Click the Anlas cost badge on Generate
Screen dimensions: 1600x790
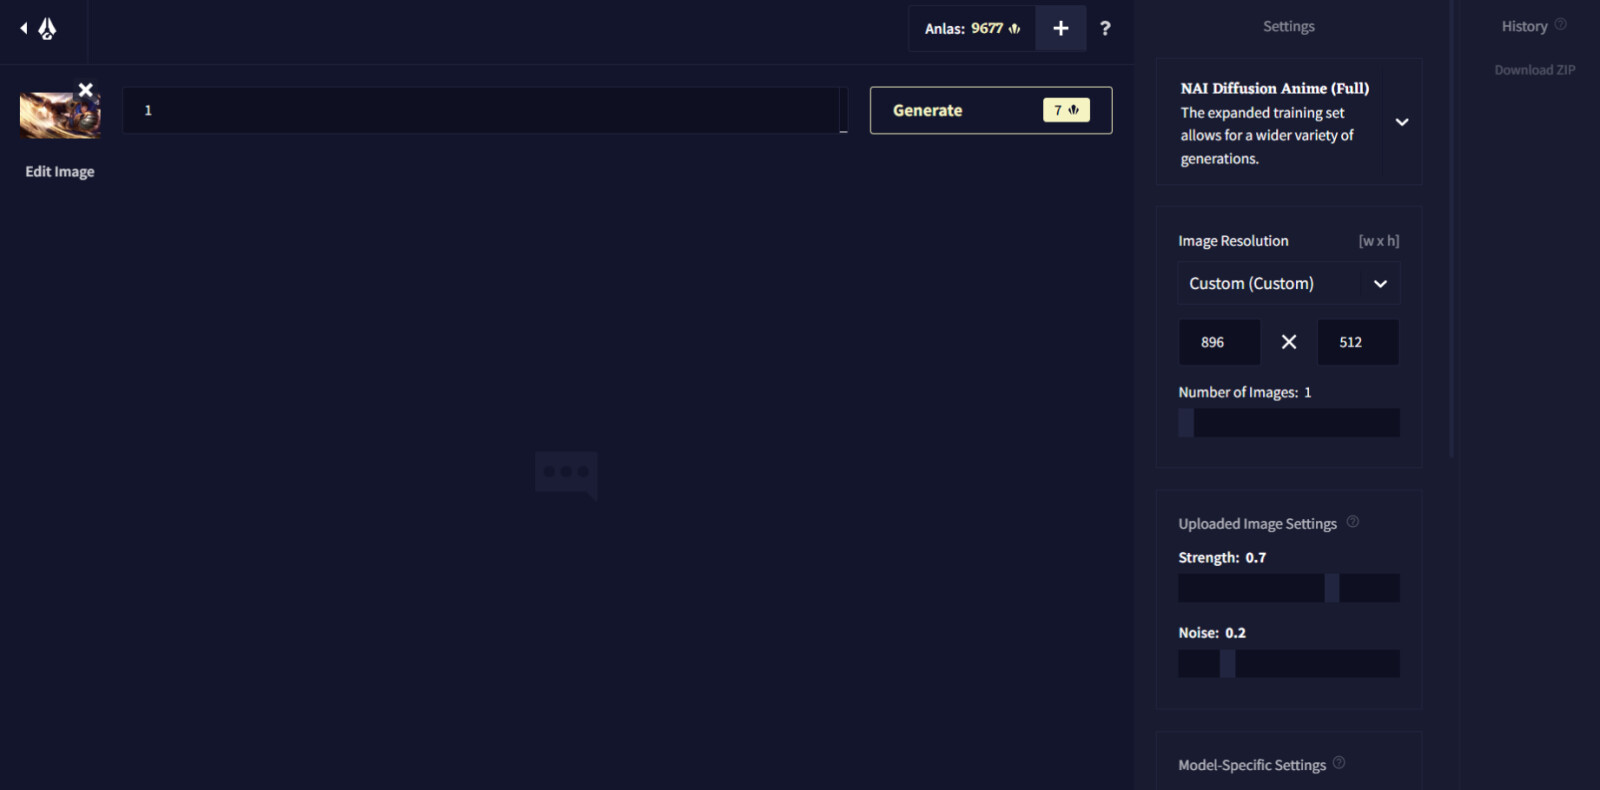click(1066, 110)
